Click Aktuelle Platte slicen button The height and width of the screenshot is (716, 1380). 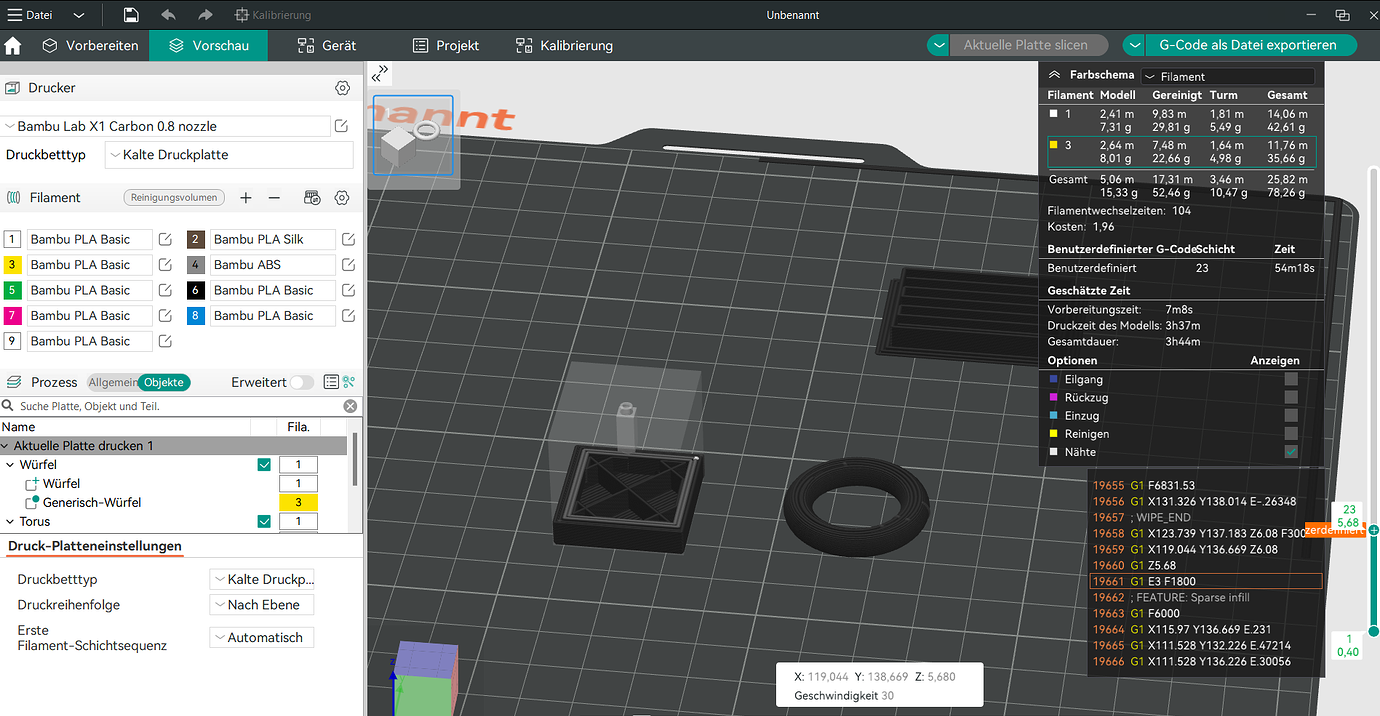pos(1027,45)
